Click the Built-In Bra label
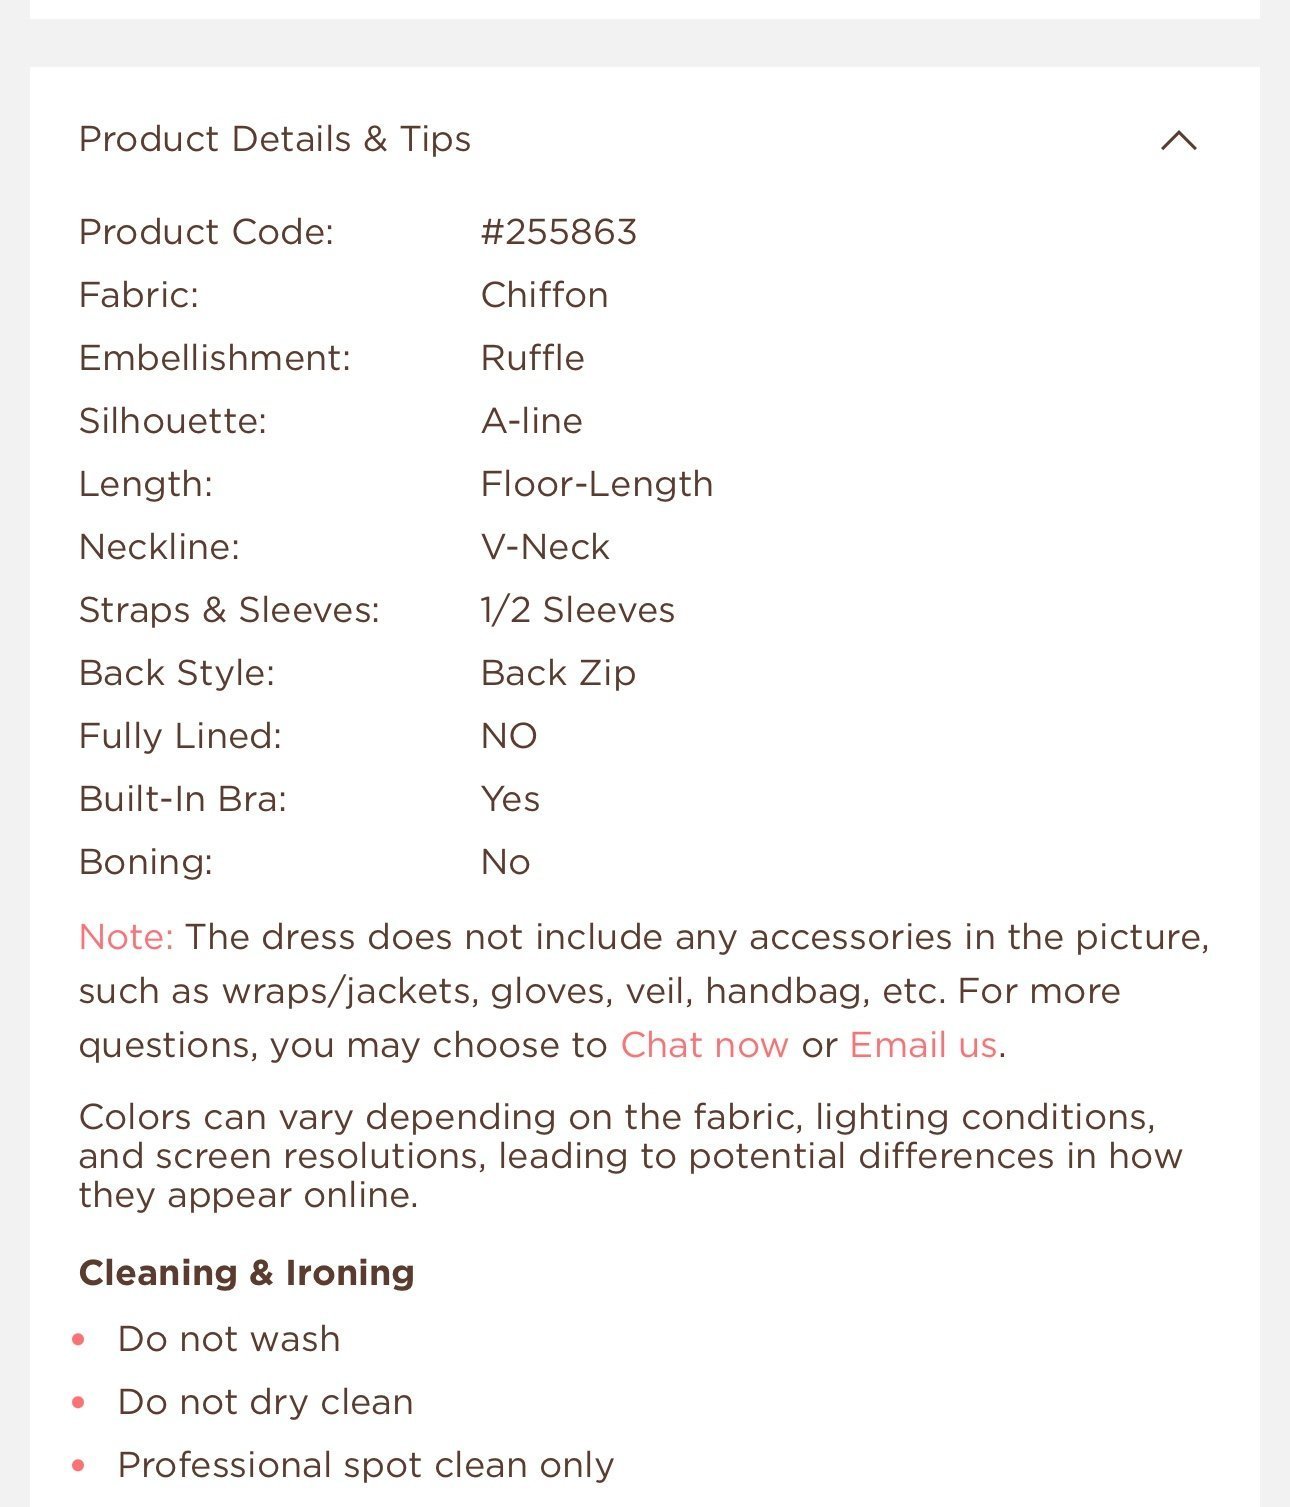This screenshot has height=1507, width=1290. point(183,799)
